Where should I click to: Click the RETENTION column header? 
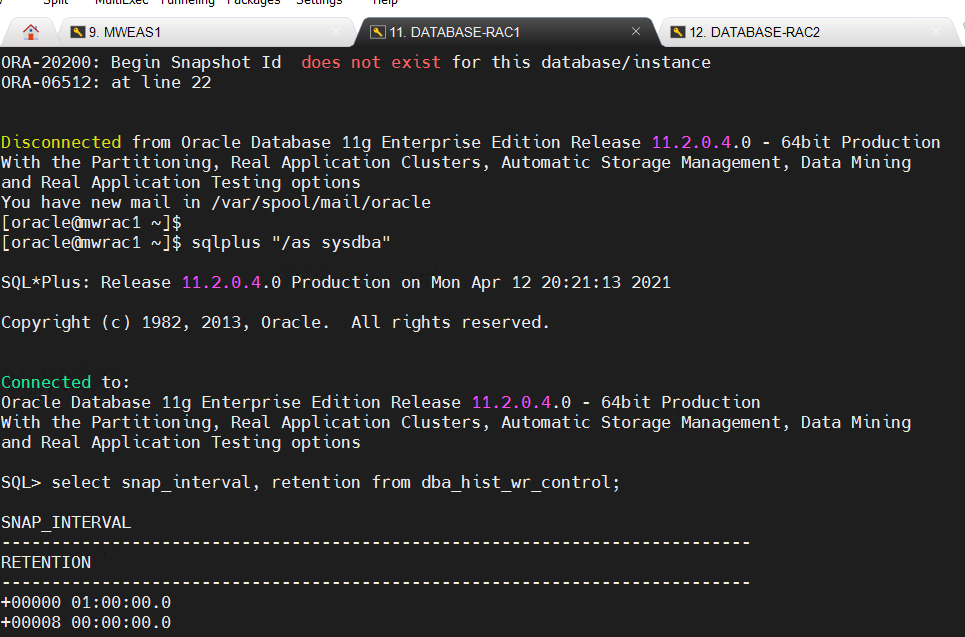(x=46, y=563)
